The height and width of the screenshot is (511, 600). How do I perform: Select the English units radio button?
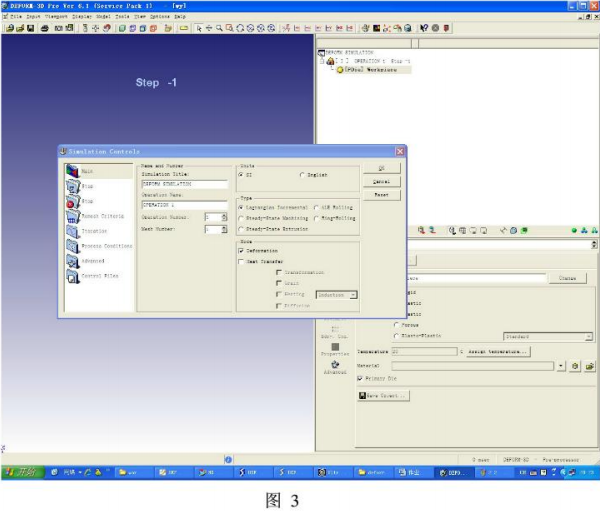tap(302, 175)
